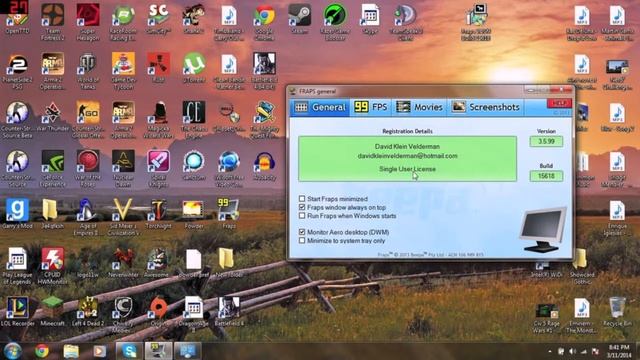Open the Neverwinter desktop shortcut

(123, 262)
